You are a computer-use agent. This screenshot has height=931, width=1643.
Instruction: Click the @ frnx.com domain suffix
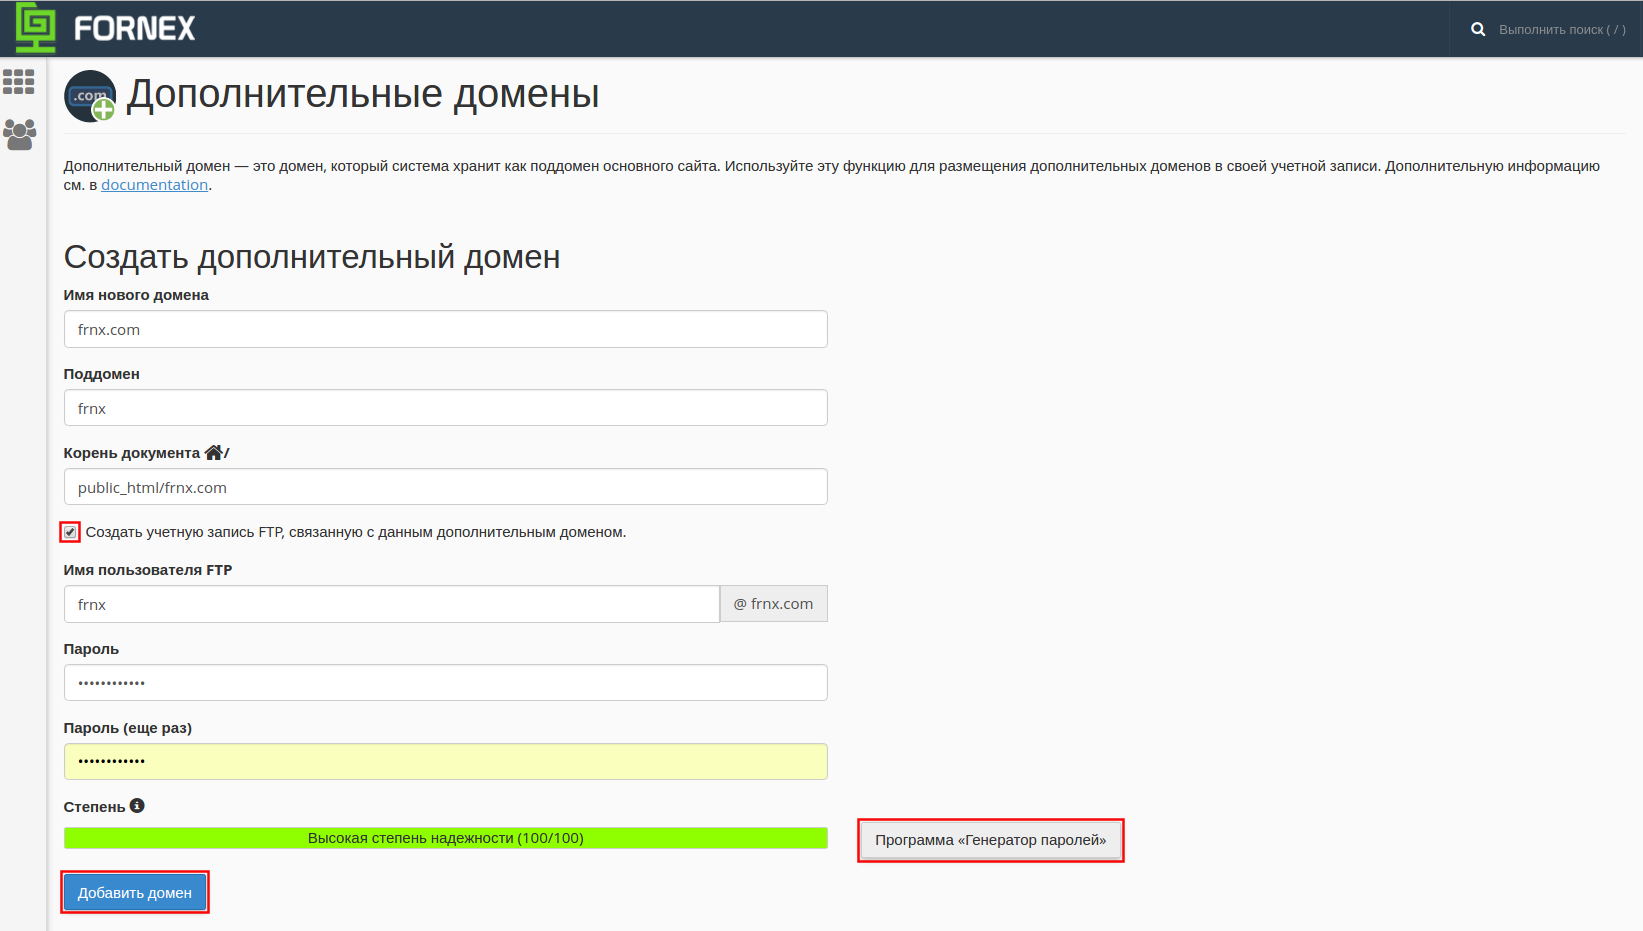(x=774, y=604)
